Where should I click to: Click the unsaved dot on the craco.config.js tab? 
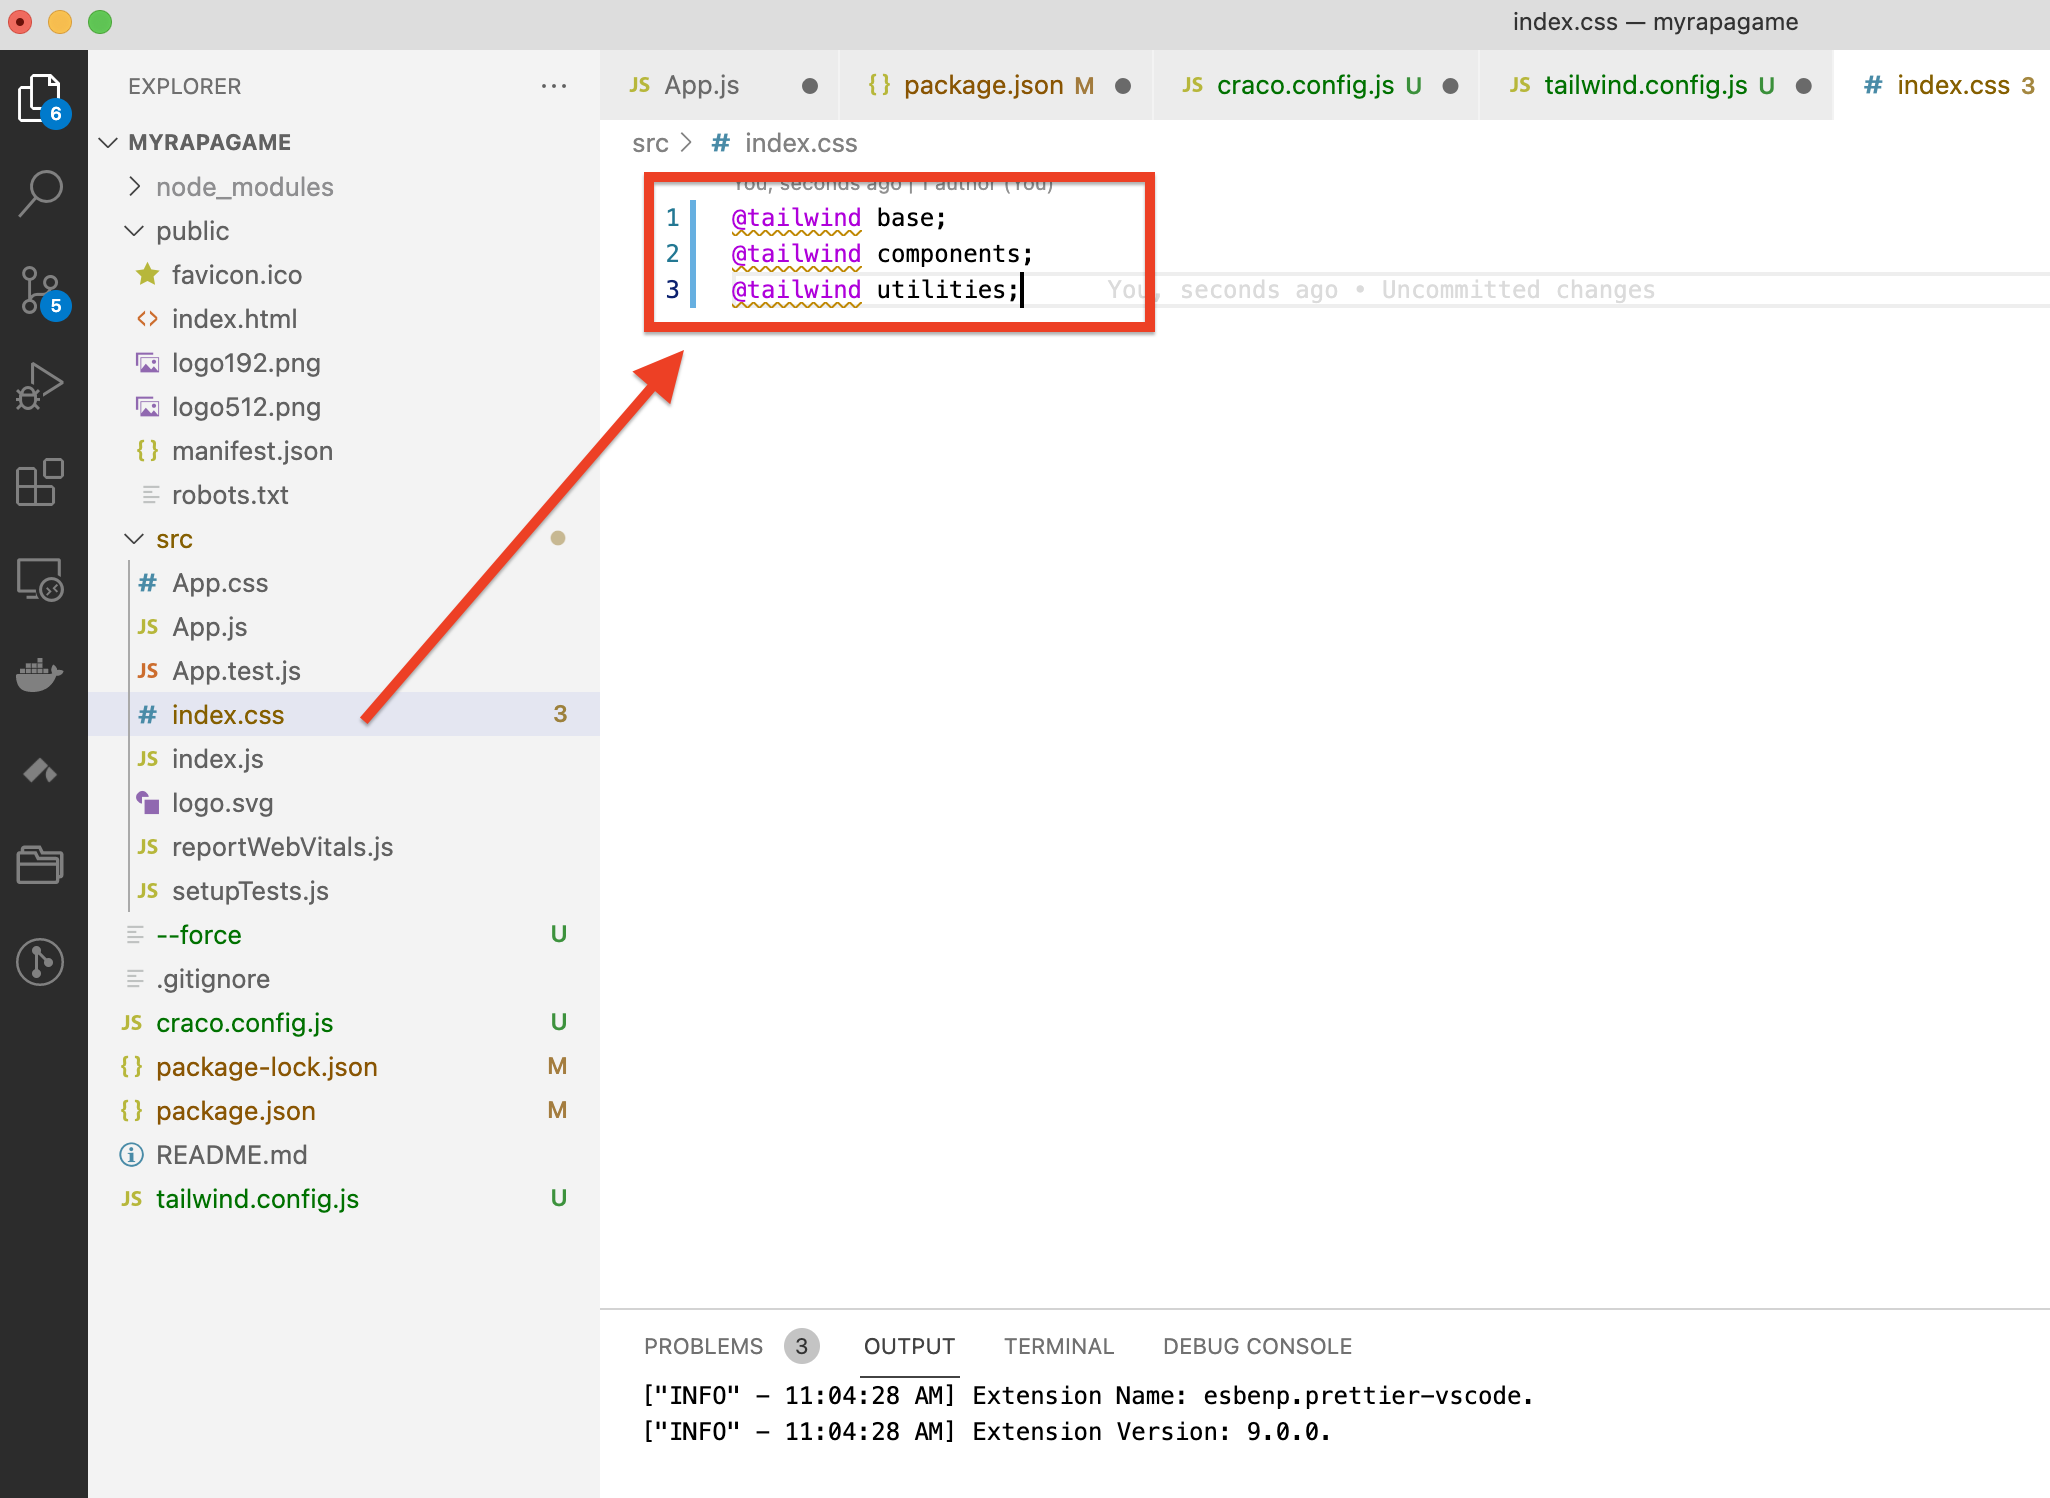click(x=1450, y=86)
